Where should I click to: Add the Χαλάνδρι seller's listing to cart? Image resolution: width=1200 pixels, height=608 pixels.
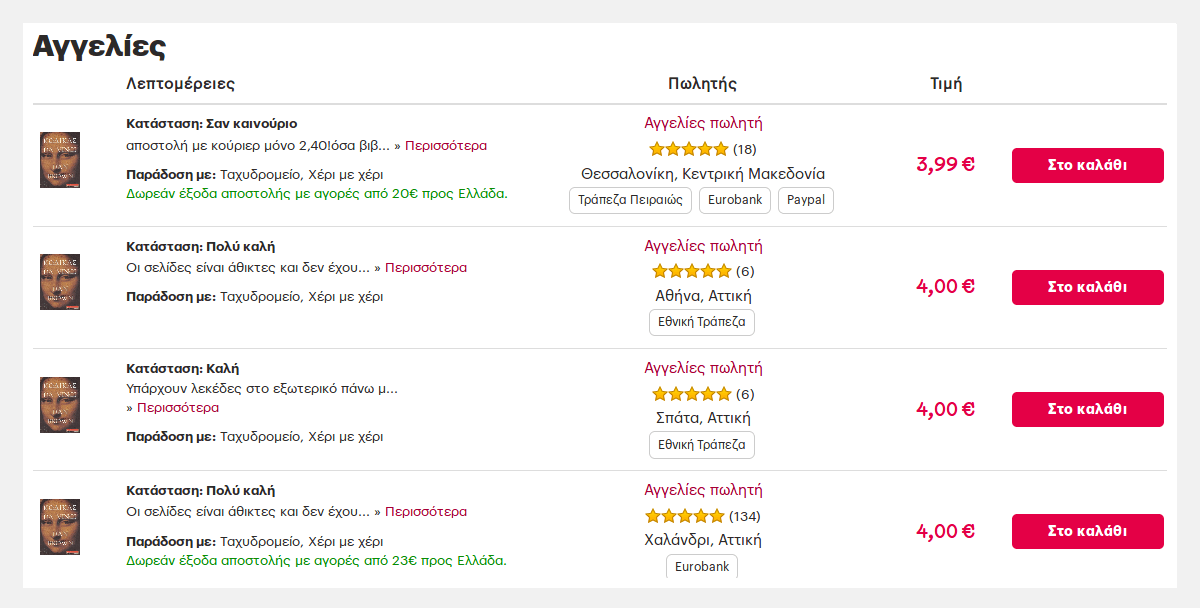[x=1088, y=531]
